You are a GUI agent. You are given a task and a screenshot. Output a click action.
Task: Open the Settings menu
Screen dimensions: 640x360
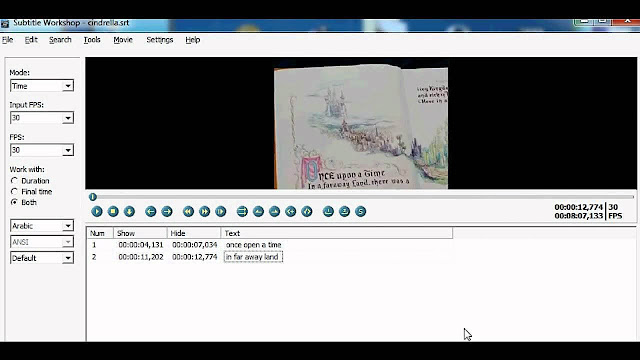(160, 40)
